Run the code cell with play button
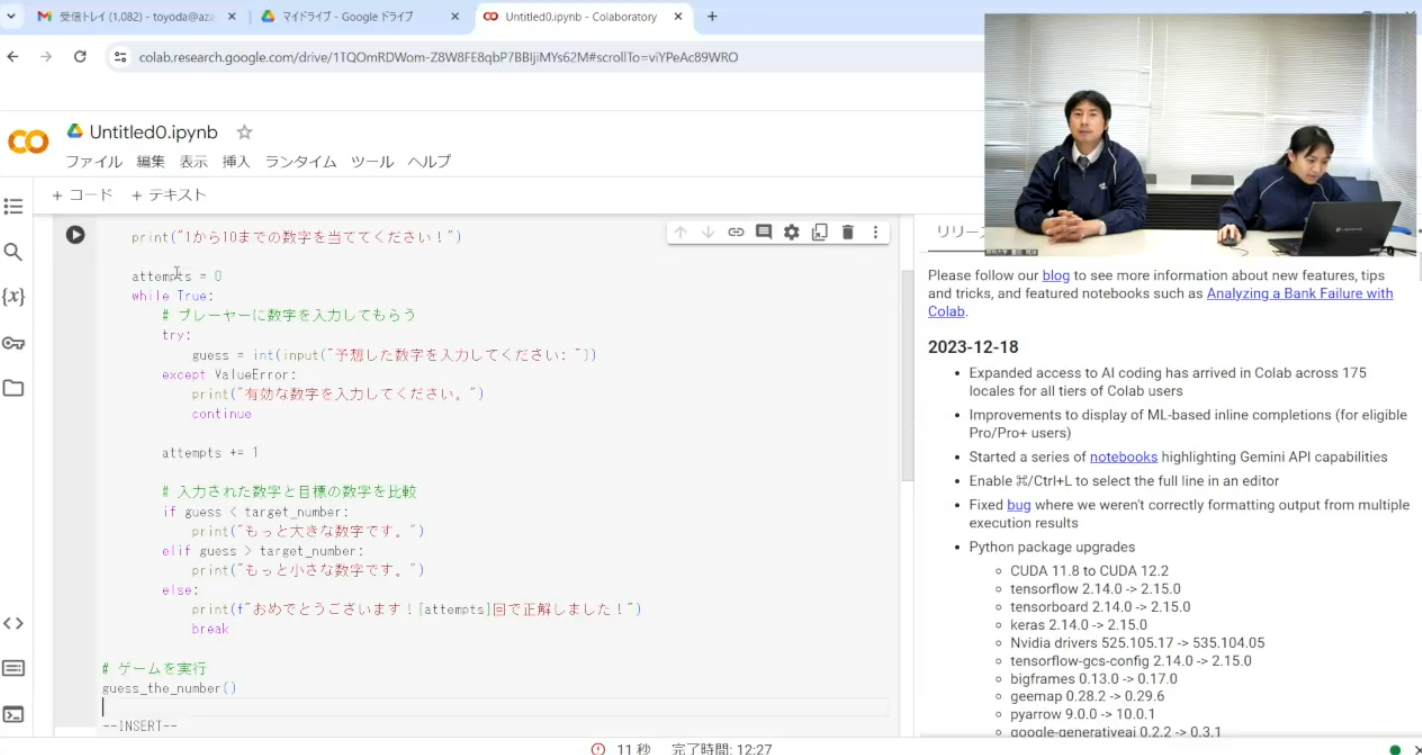This screenshot has width=1422, height=755. tap(75, 235)
